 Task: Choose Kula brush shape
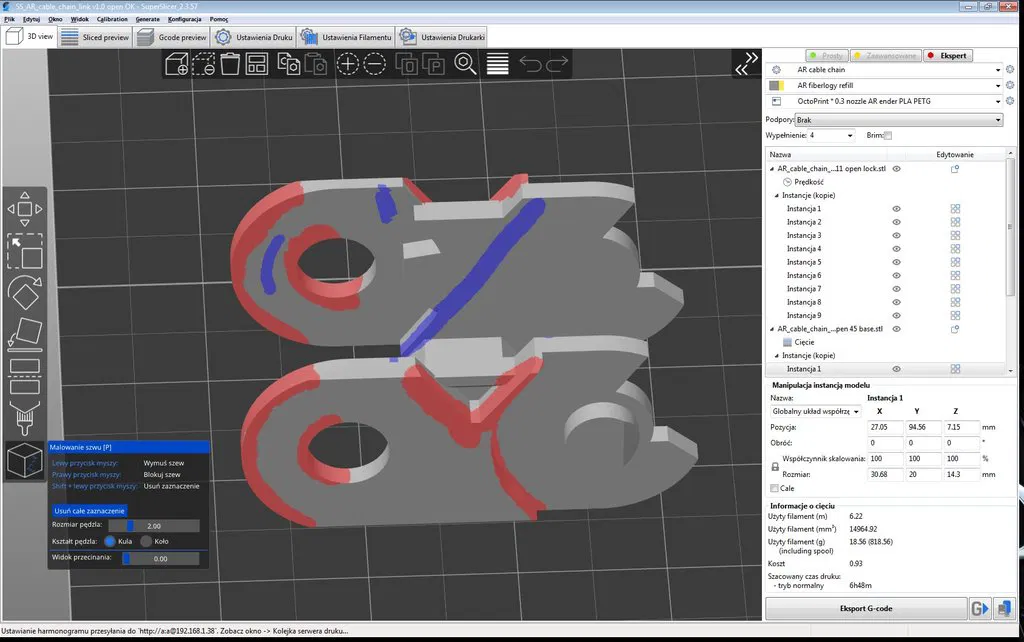[110, 541]
